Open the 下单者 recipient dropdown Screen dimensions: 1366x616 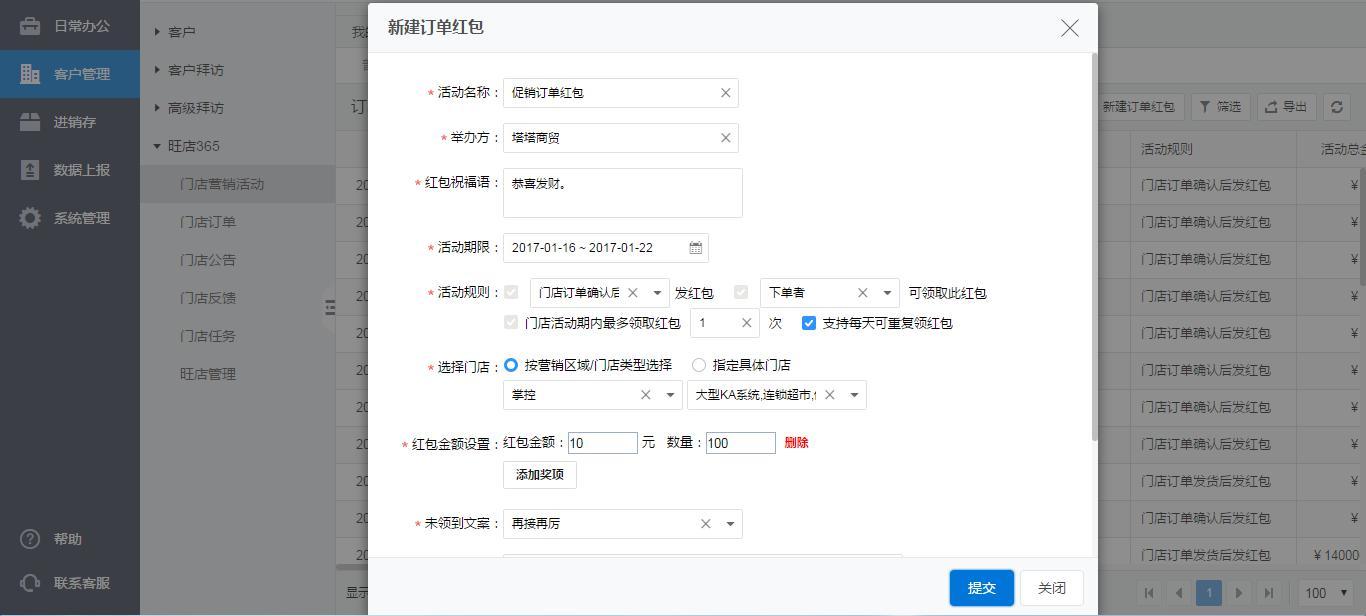coord(887,293)
